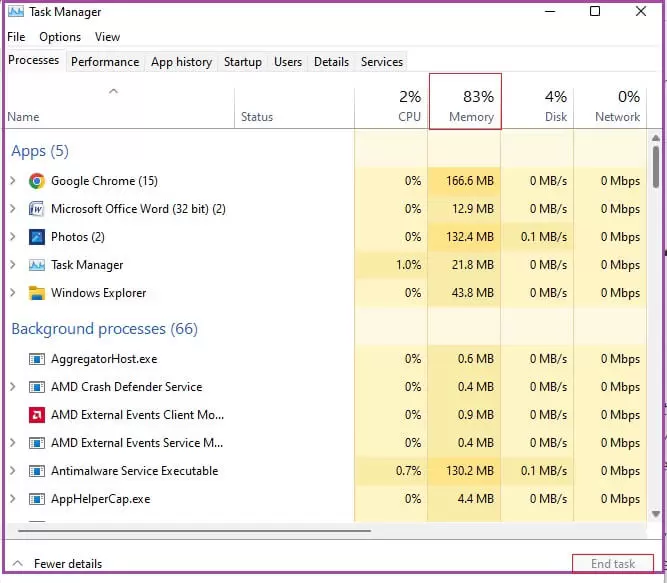Switch to the App history tab
The height and width of the screenshot is (583, 667).
coord(181,62)
